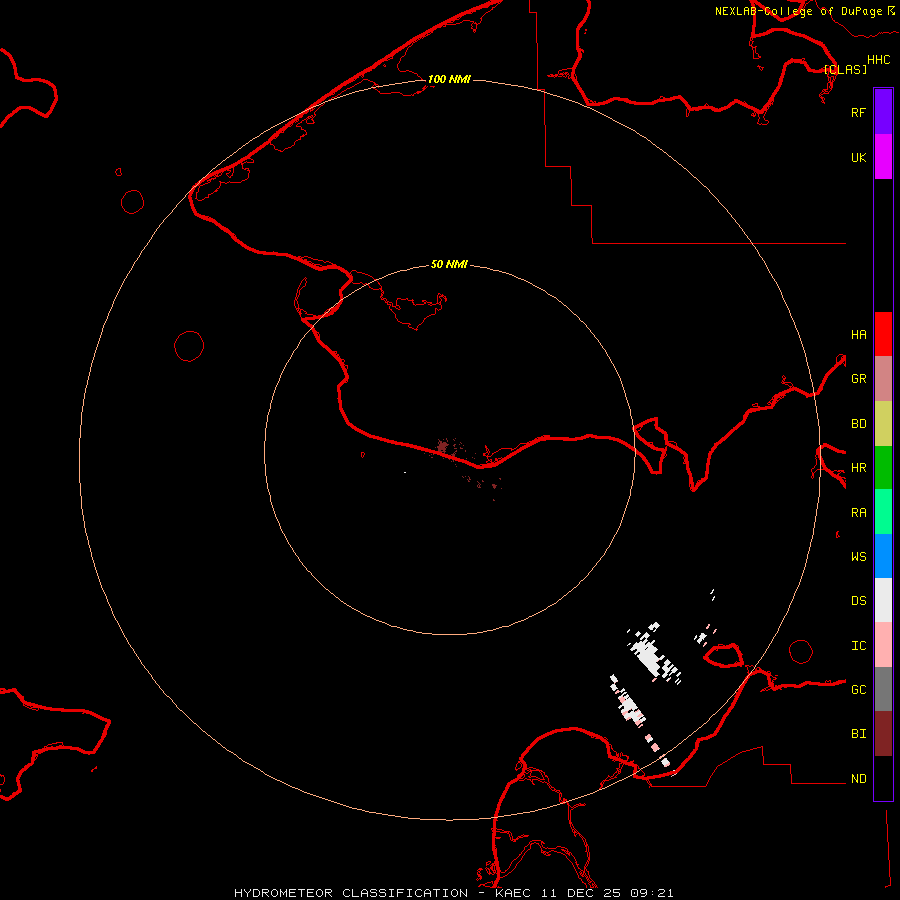Click the UK magenta legend swatch

883,157
